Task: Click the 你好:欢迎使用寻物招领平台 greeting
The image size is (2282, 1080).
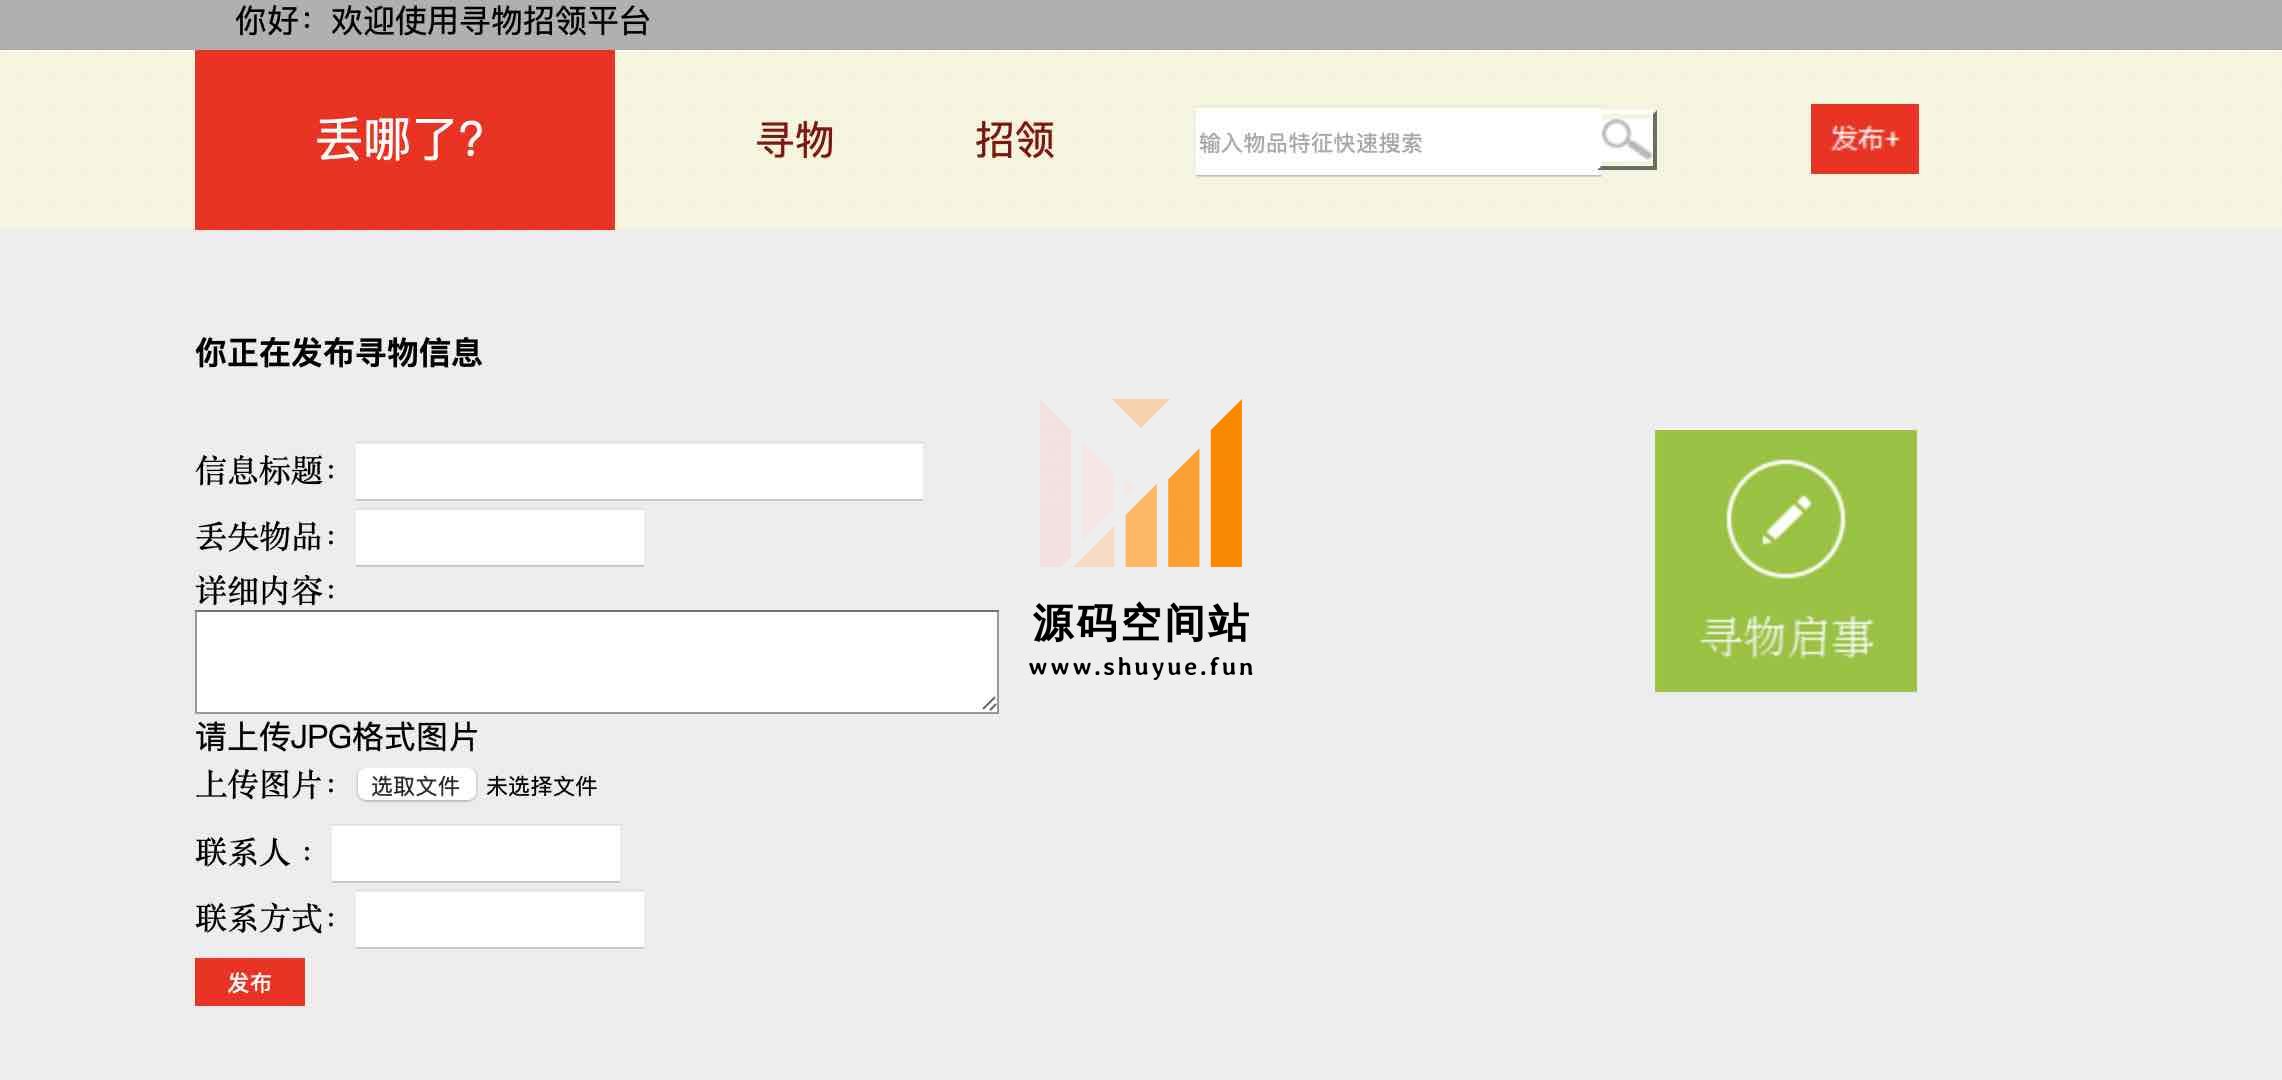Action: (443, 21)
